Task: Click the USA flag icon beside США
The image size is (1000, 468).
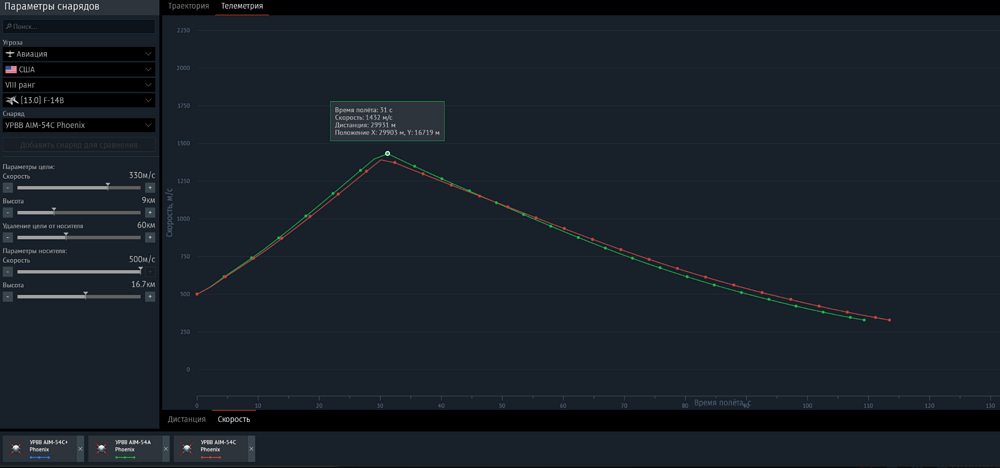Action: (x=11, y=69)
